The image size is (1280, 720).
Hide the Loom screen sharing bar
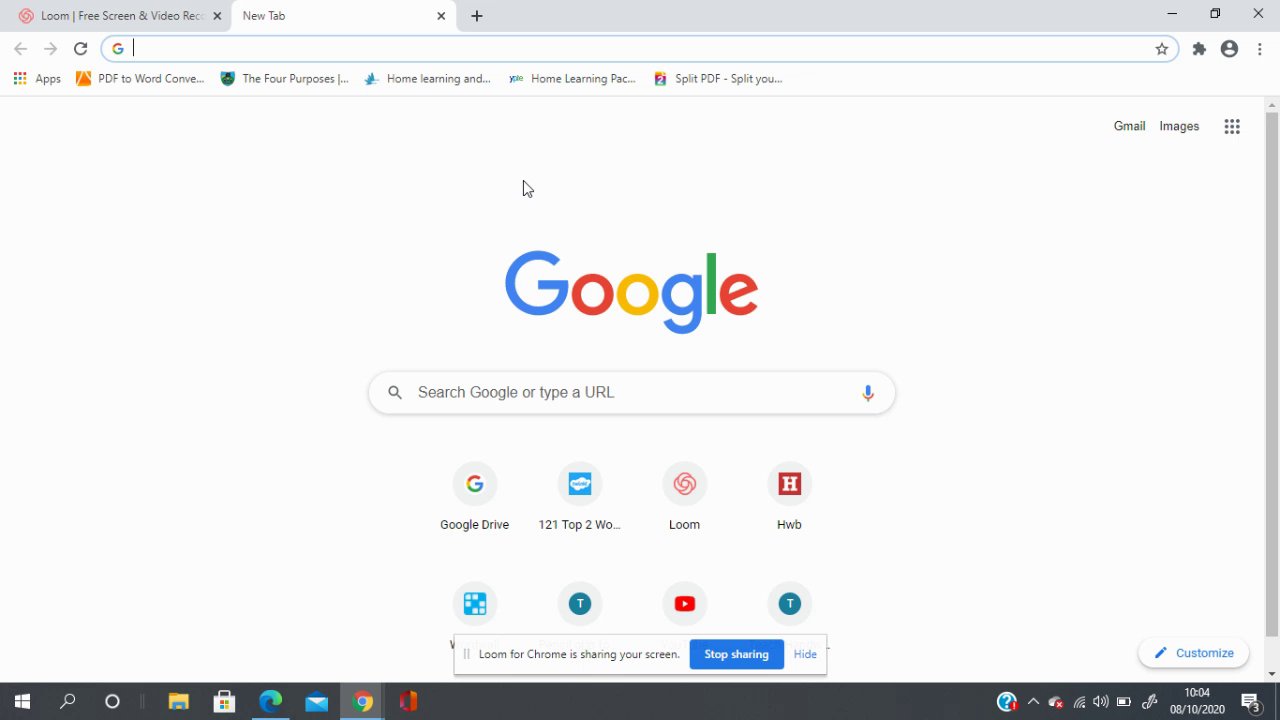click(805, 654)
